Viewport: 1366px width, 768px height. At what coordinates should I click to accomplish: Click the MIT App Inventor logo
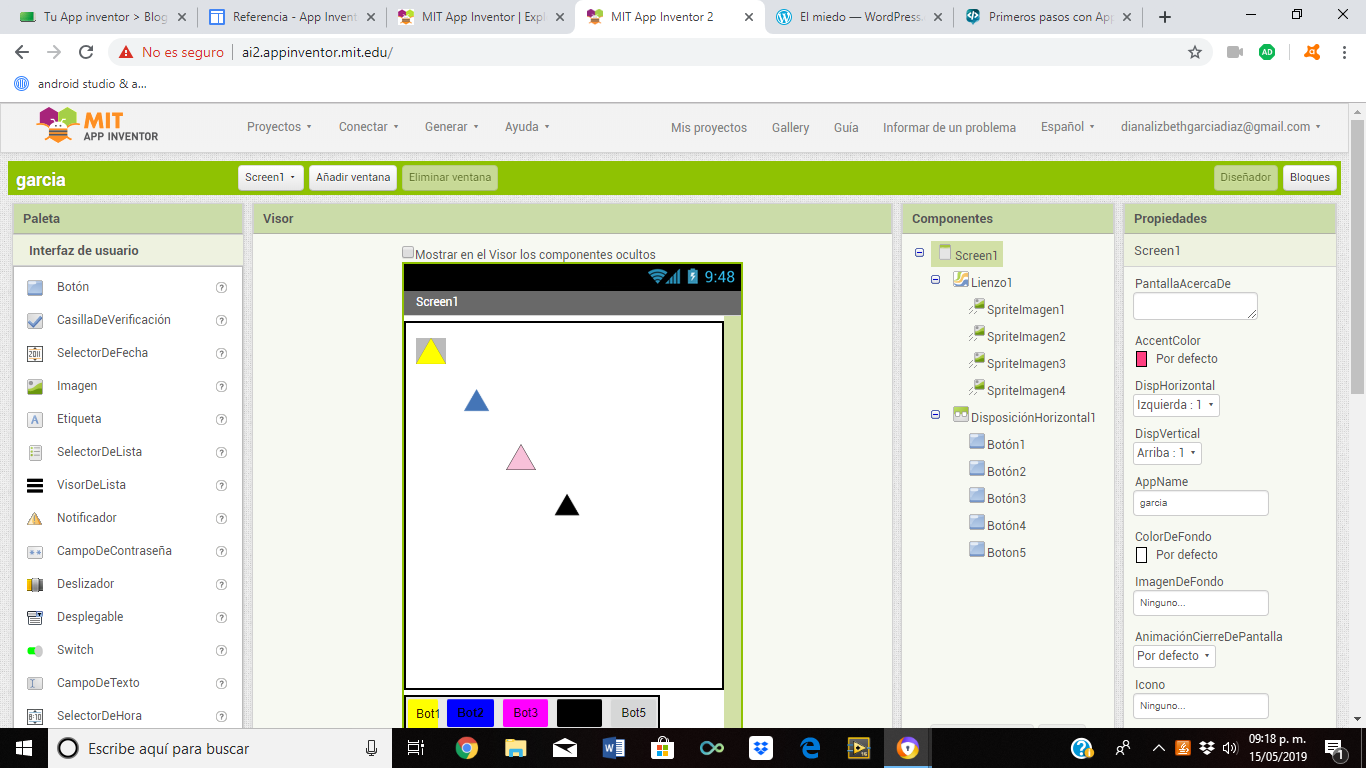coord(98,126)
